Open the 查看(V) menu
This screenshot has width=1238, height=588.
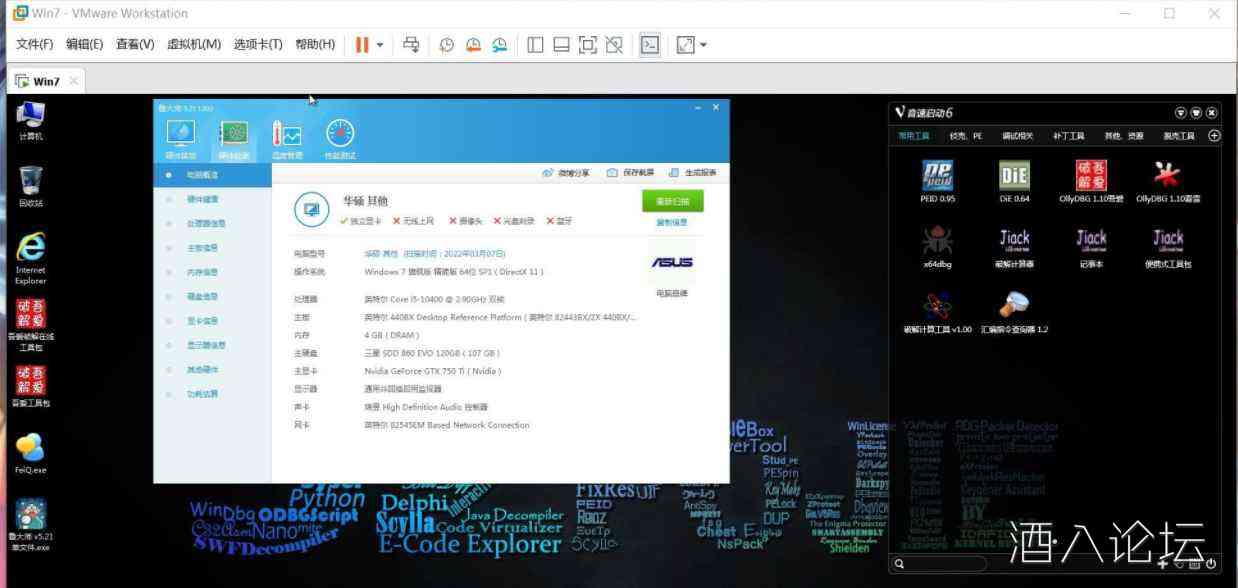135,44
